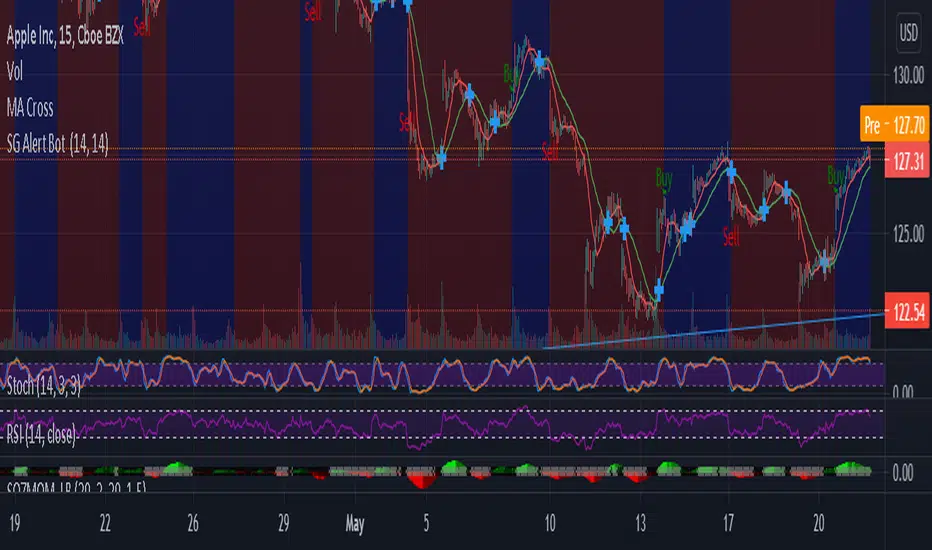Click date 29 on the time axis
This screenshot has width=932, height=550.
coord(284,523)
